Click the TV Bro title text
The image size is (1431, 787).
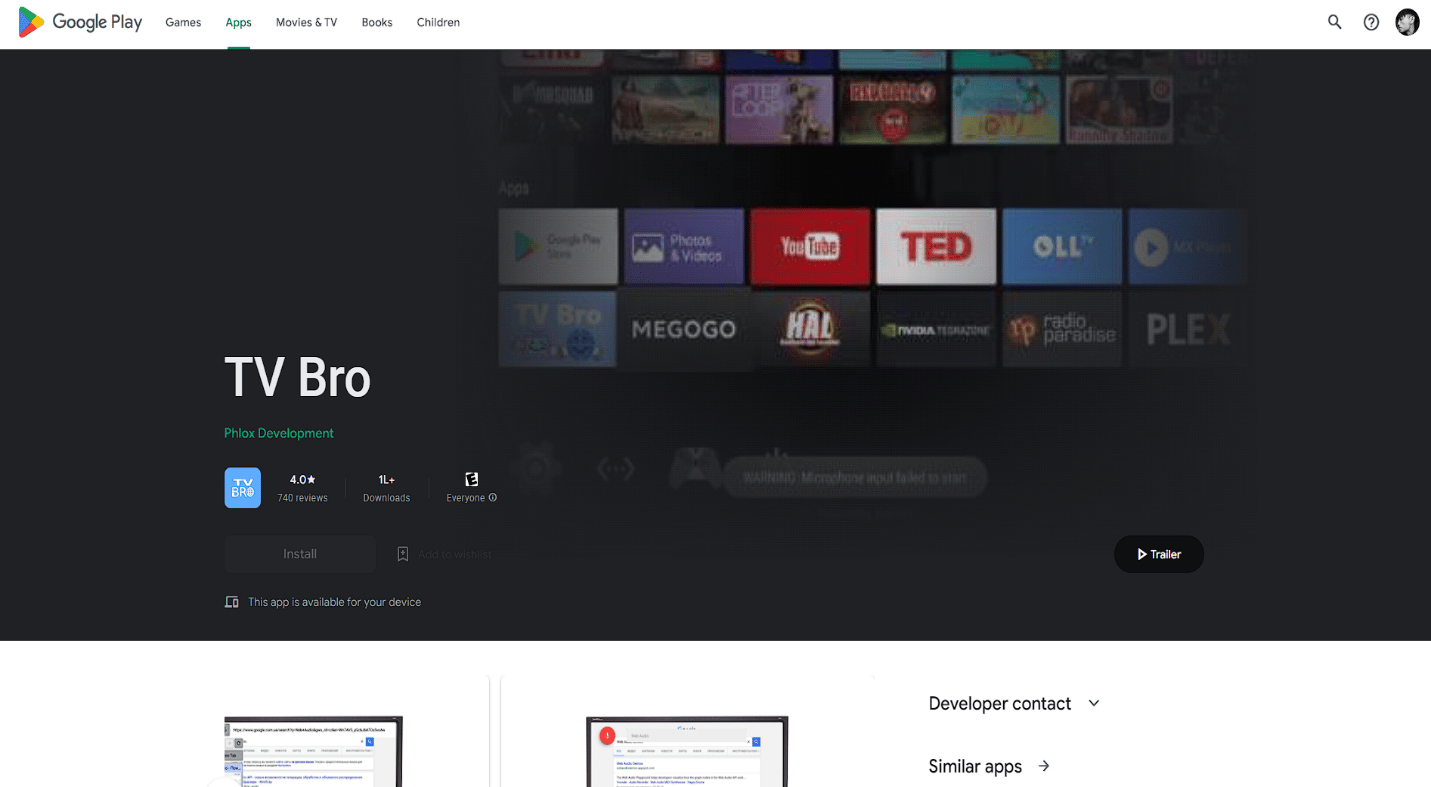click(297, 377)
